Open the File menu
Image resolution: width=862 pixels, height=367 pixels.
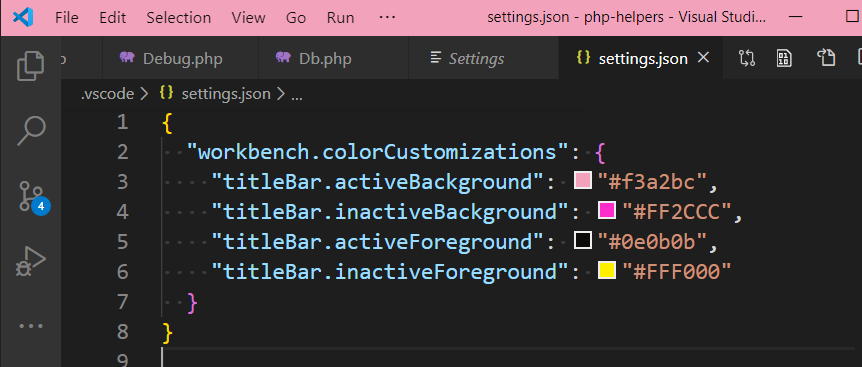67,18
